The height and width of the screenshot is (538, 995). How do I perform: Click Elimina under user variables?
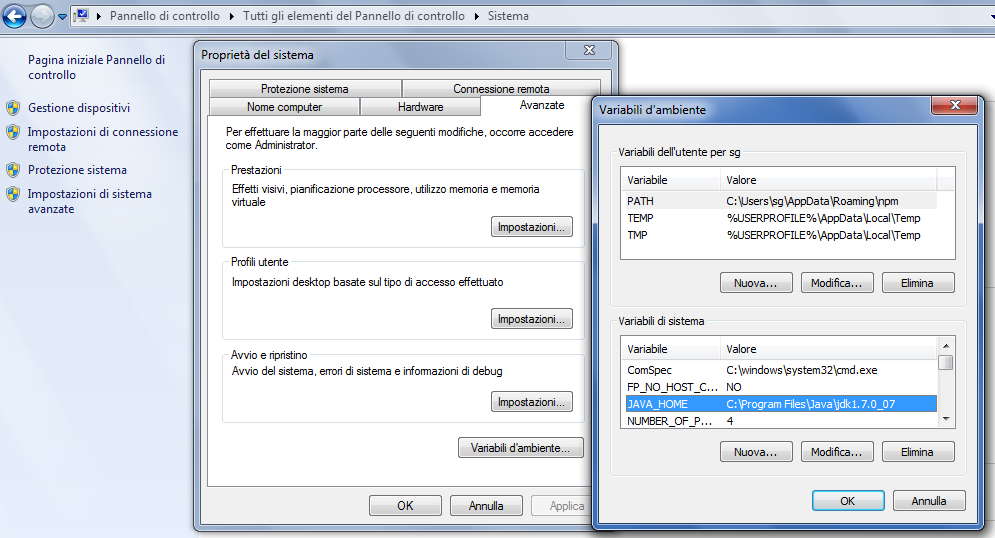click(x=918, y=283)
